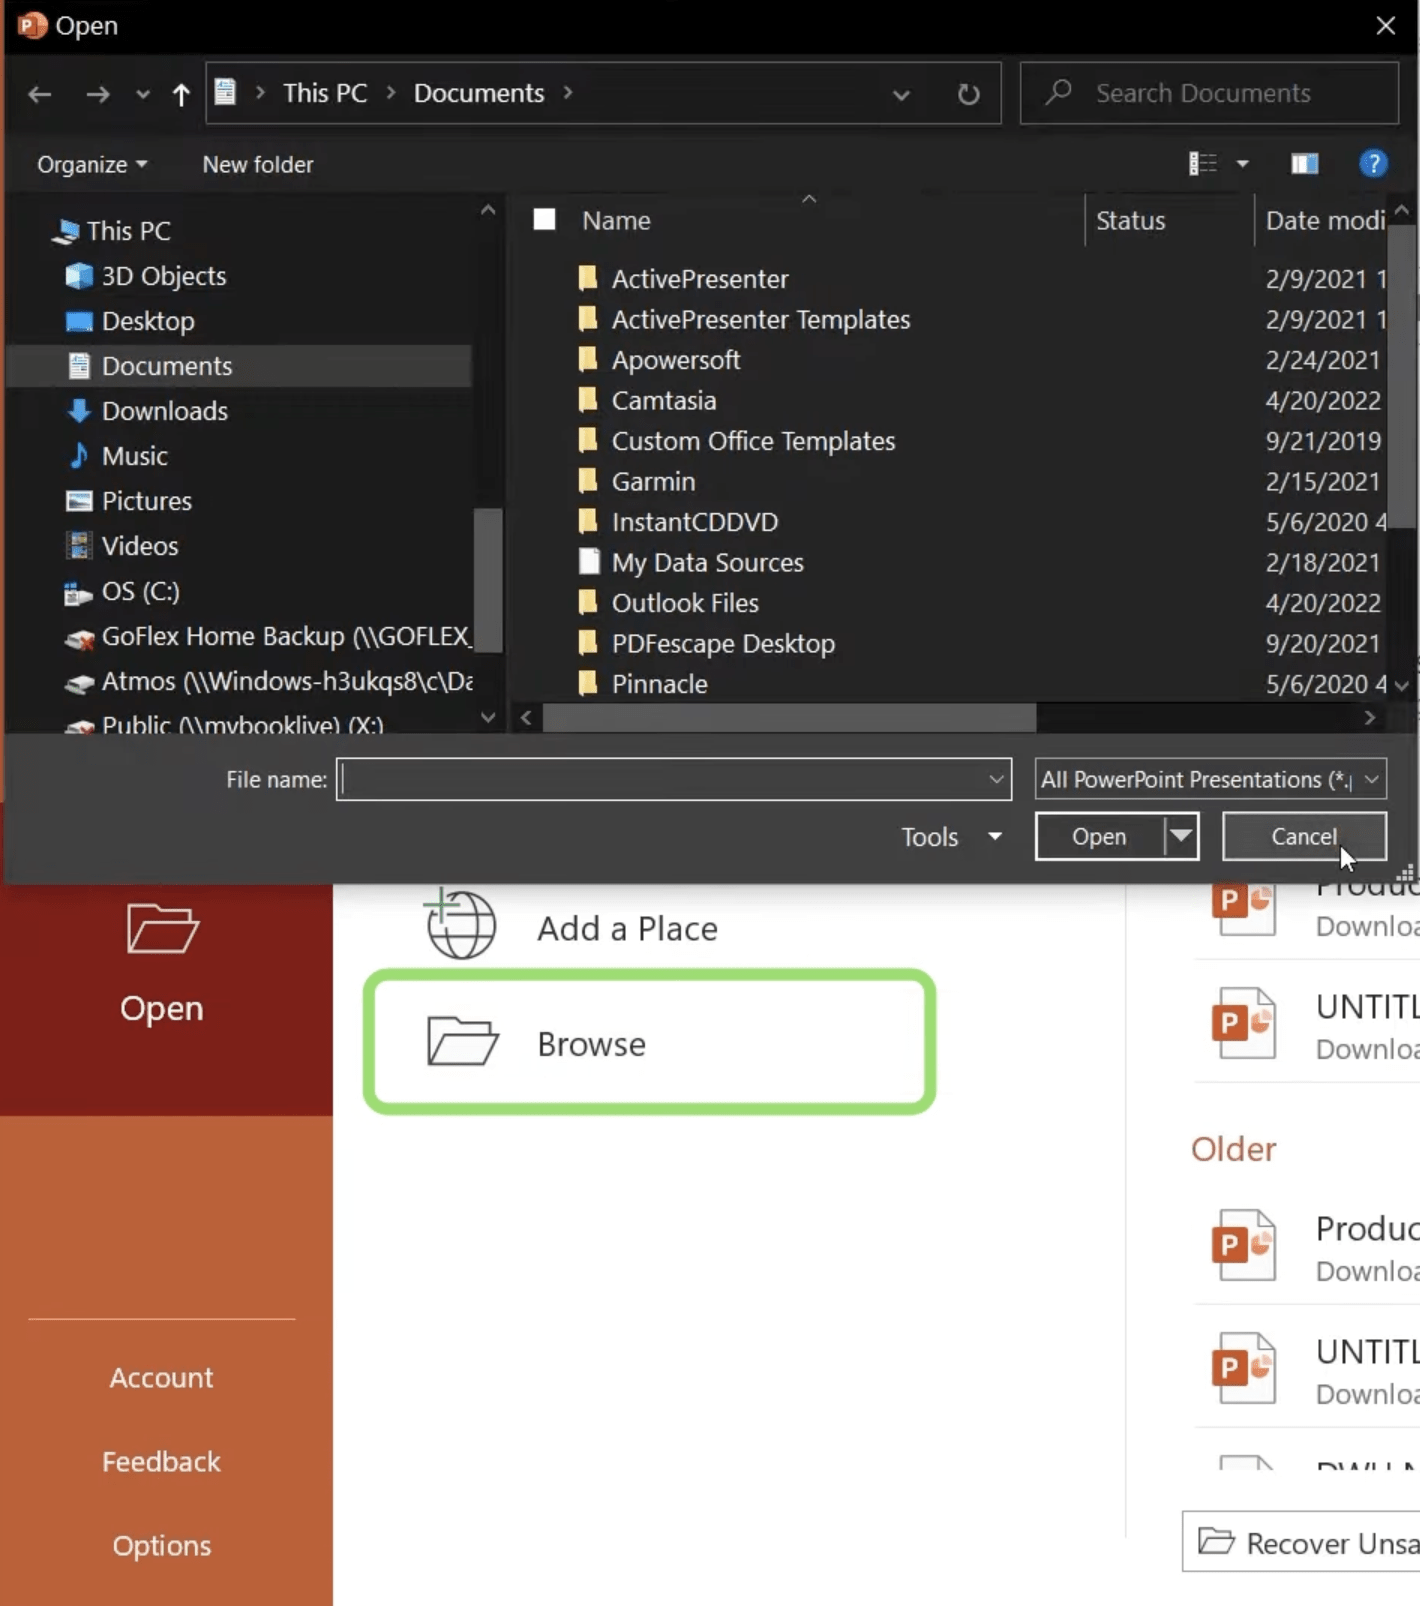The height and width of the screenshot is (1606, 1420).
Task: Select the Pinnacle folder
Action: coord(660,684)
